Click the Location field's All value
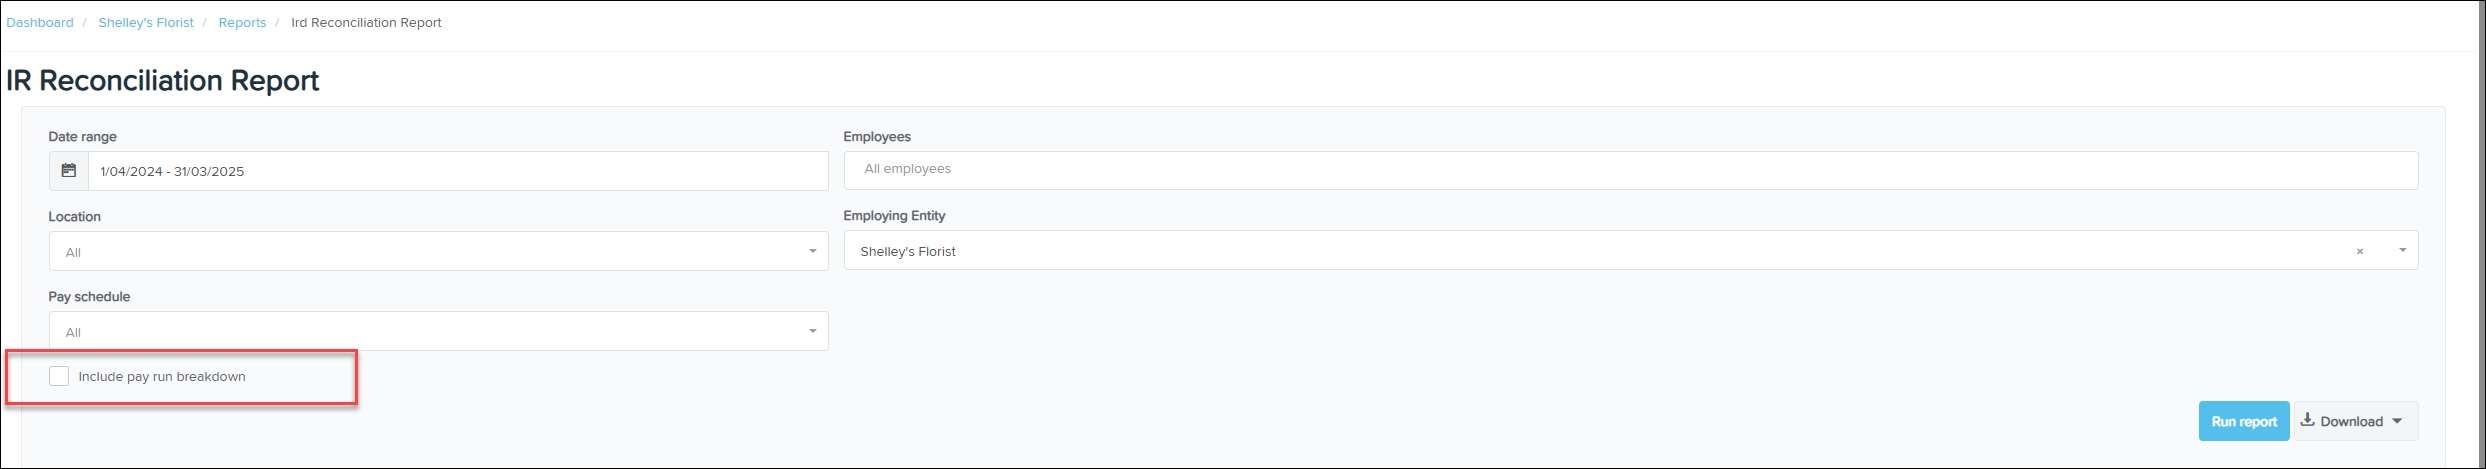The width and height of the screenshot is (2486, 469). [x=73, y=253]
